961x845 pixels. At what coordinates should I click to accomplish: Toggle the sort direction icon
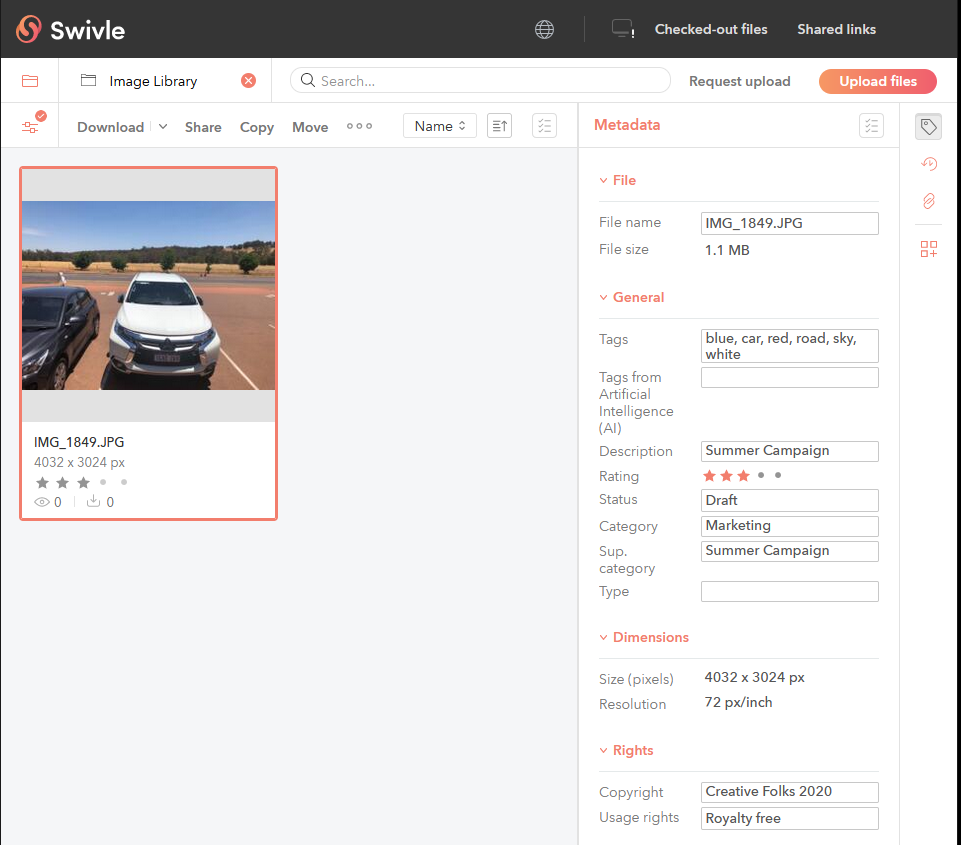pos(499,126)
